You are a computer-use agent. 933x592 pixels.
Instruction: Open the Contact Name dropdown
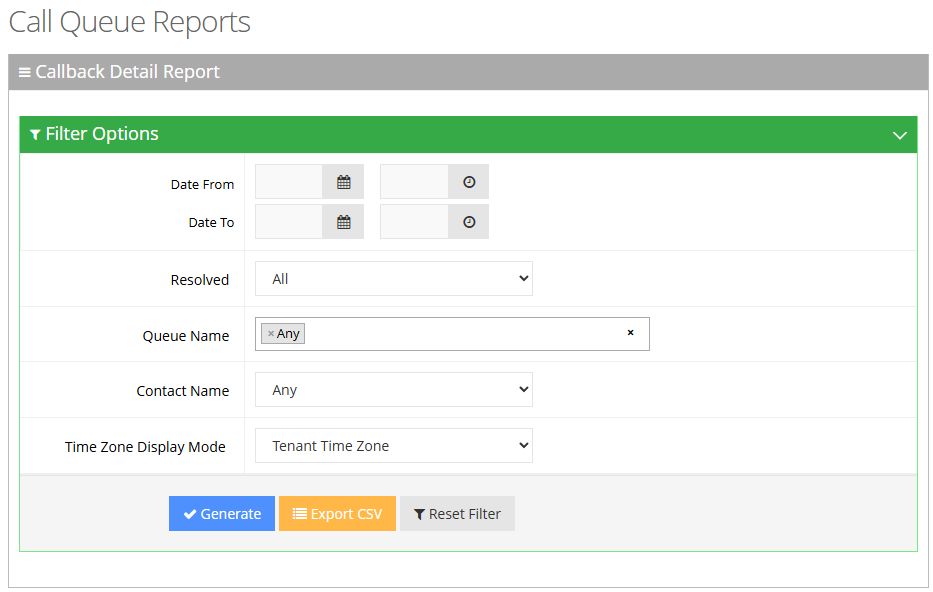393,390
